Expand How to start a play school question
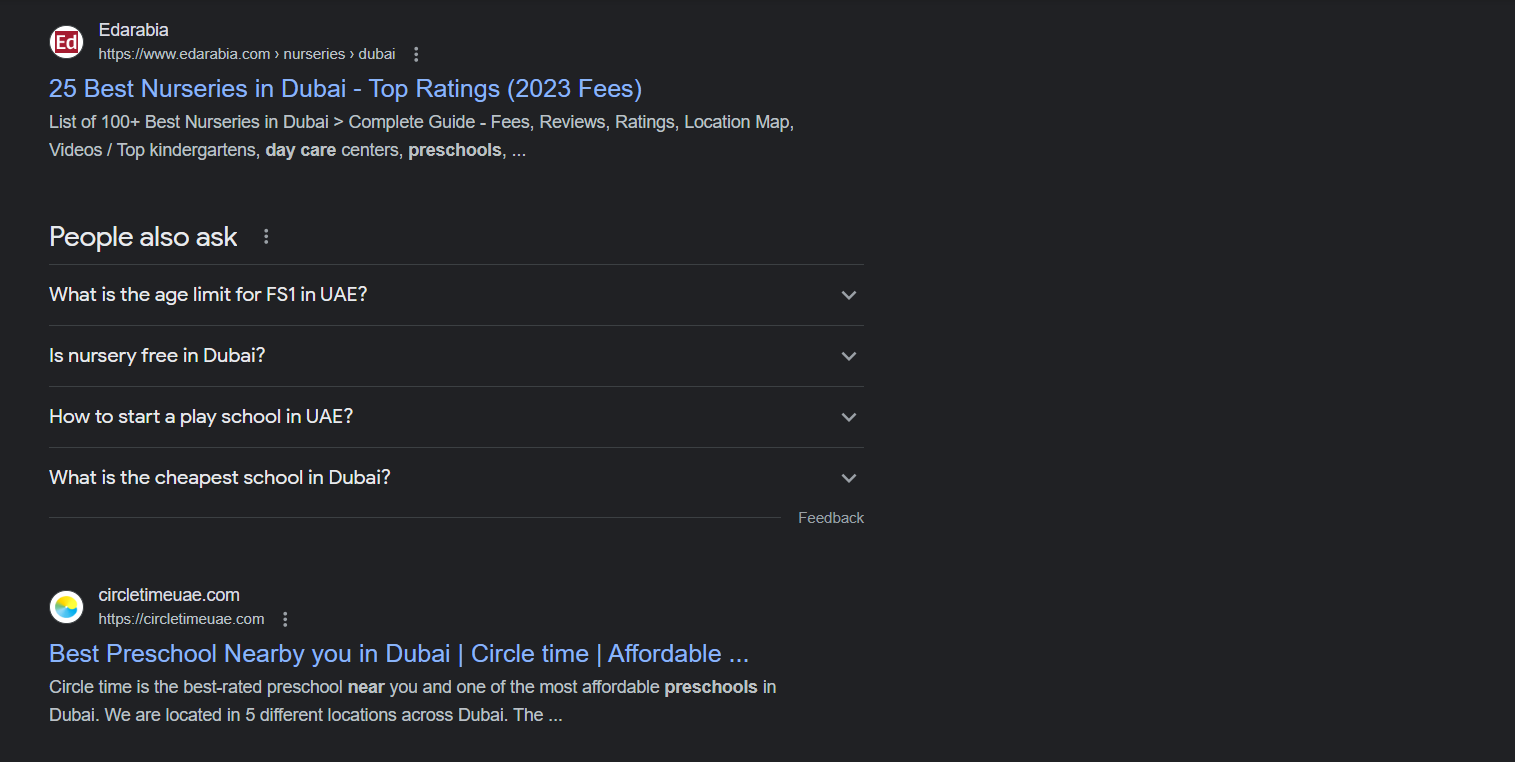Image resolution: width=1515 pixels, height=762 pixels. (456, 417)
